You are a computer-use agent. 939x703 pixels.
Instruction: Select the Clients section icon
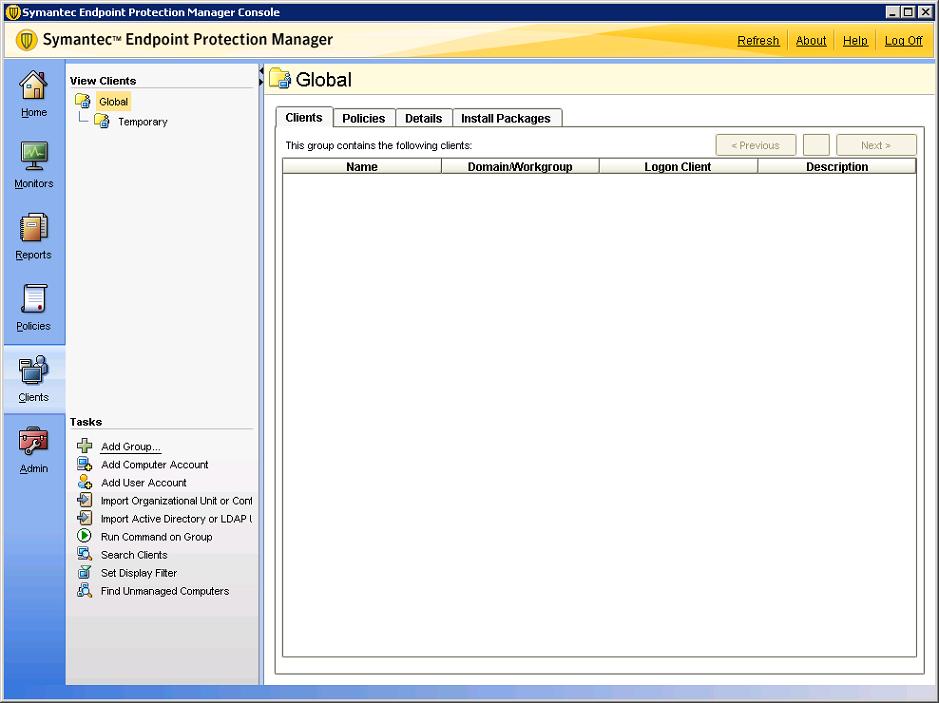click(x=34, y=369)
